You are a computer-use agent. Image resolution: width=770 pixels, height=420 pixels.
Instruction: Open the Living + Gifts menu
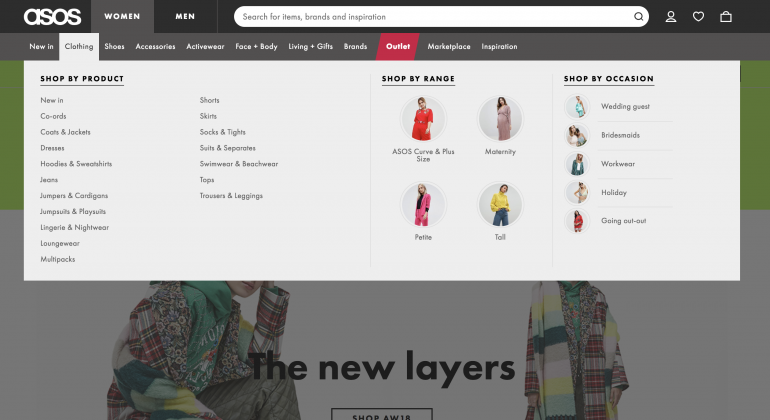click(310, 47)
